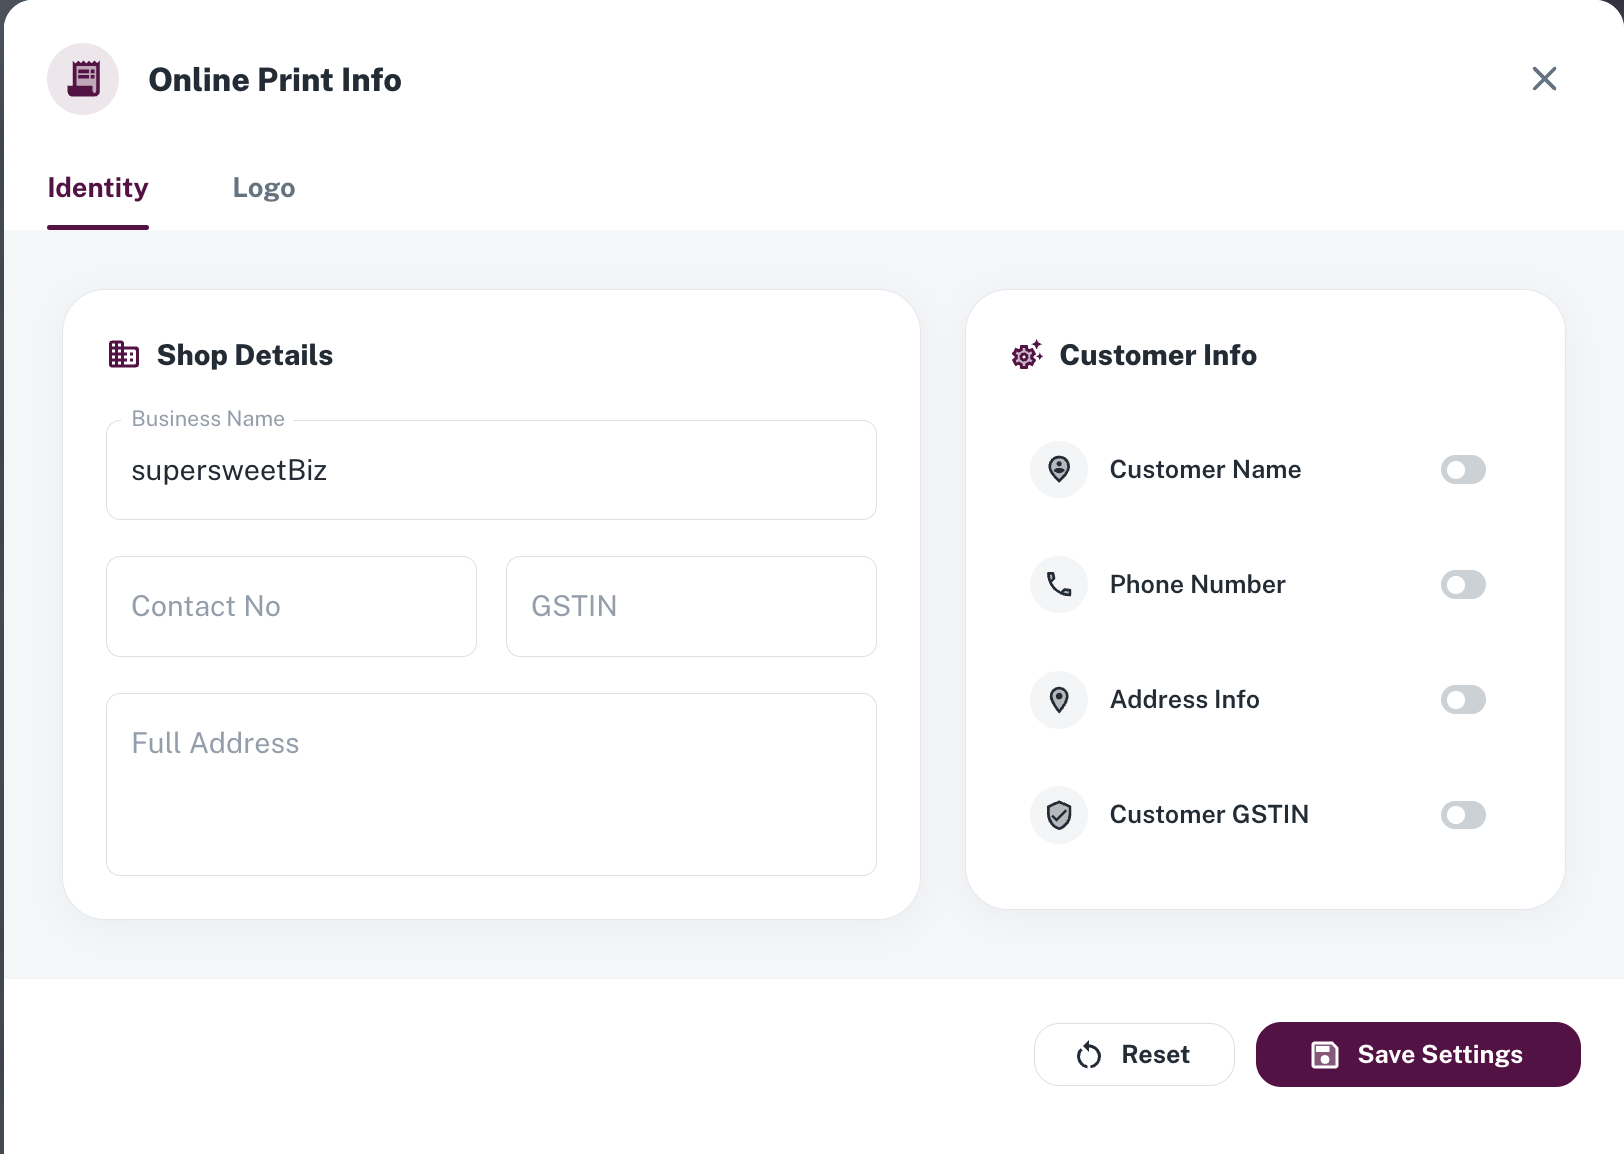Click the Customer GSTIN shield icon
The image size is (1624, 1154).
1059,815
